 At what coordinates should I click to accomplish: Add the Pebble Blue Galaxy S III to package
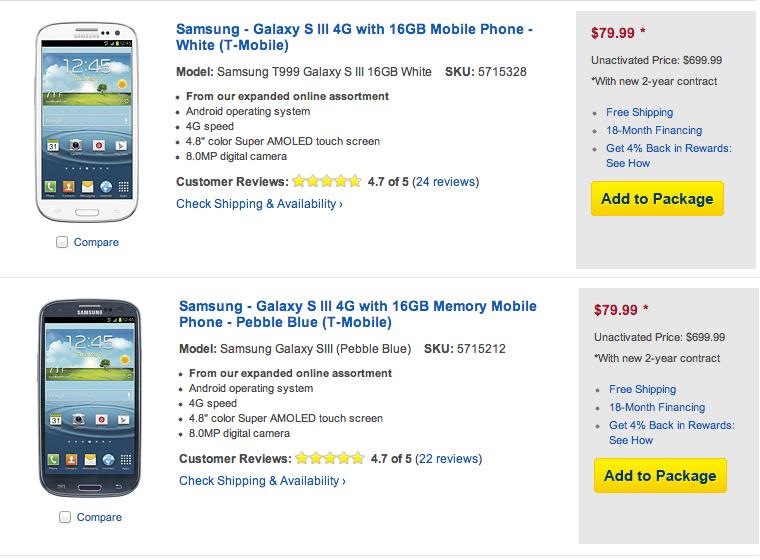tap(660, 475)
